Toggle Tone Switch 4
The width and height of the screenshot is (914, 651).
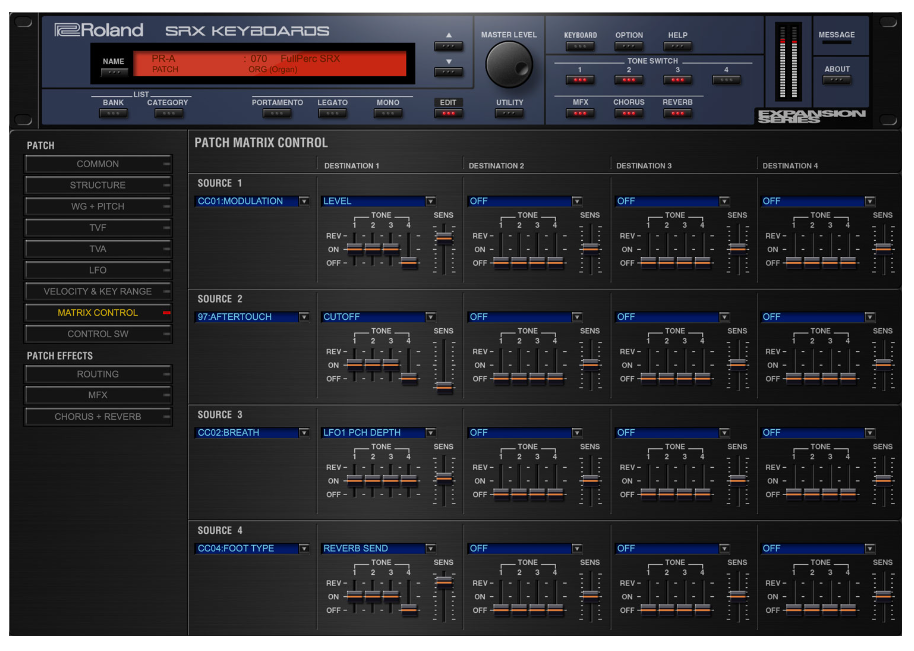tap(726, 80)
